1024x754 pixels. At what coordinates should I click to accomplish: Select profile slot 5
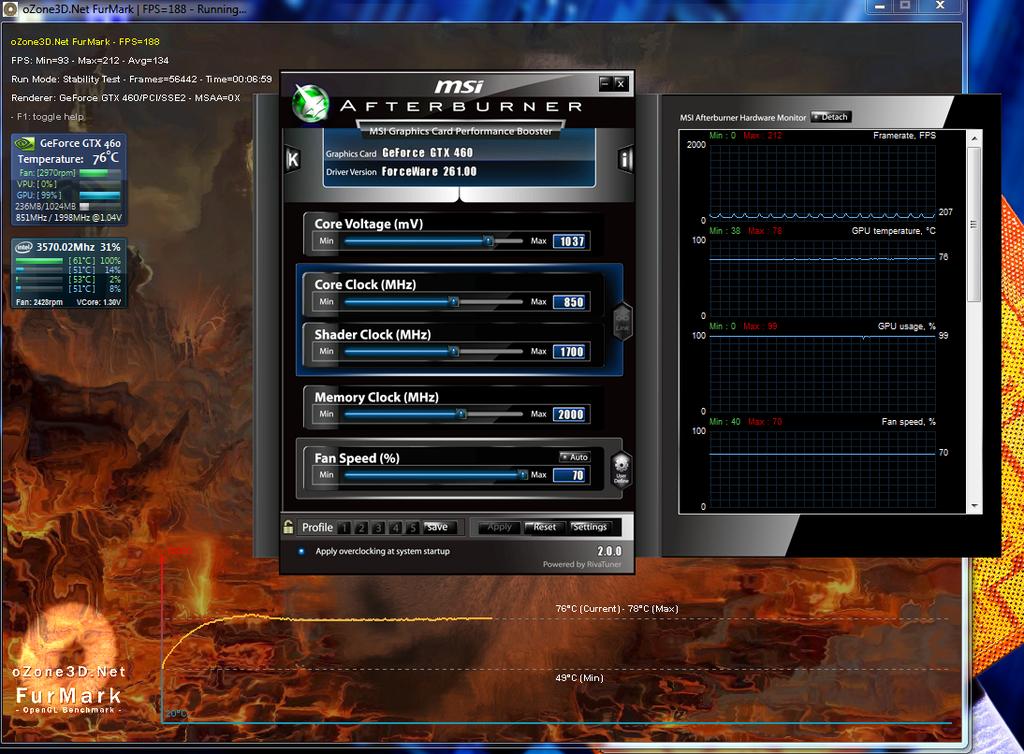pyautogui.click(x=412, y=527)
